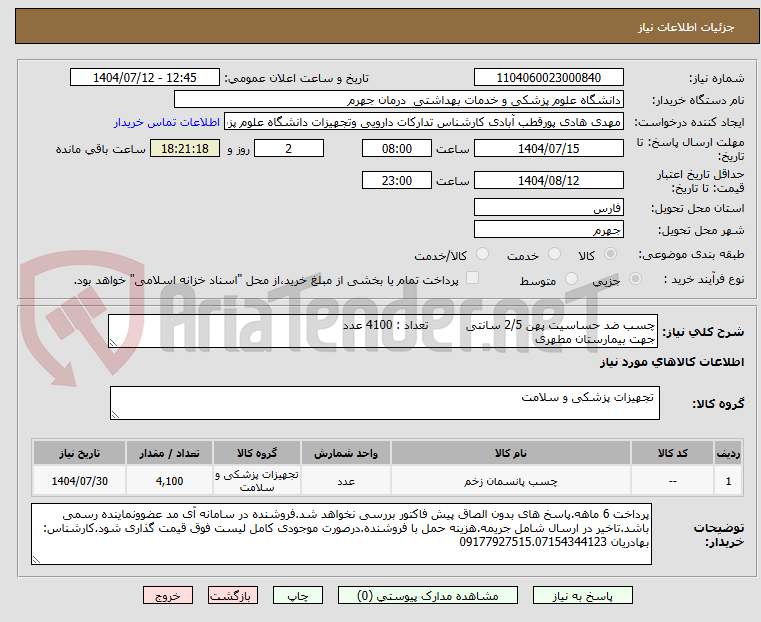This screenshot has width=761, height=622.
Task: Click the 4,100 quantity cell
Action: click(x=169, y=481)
